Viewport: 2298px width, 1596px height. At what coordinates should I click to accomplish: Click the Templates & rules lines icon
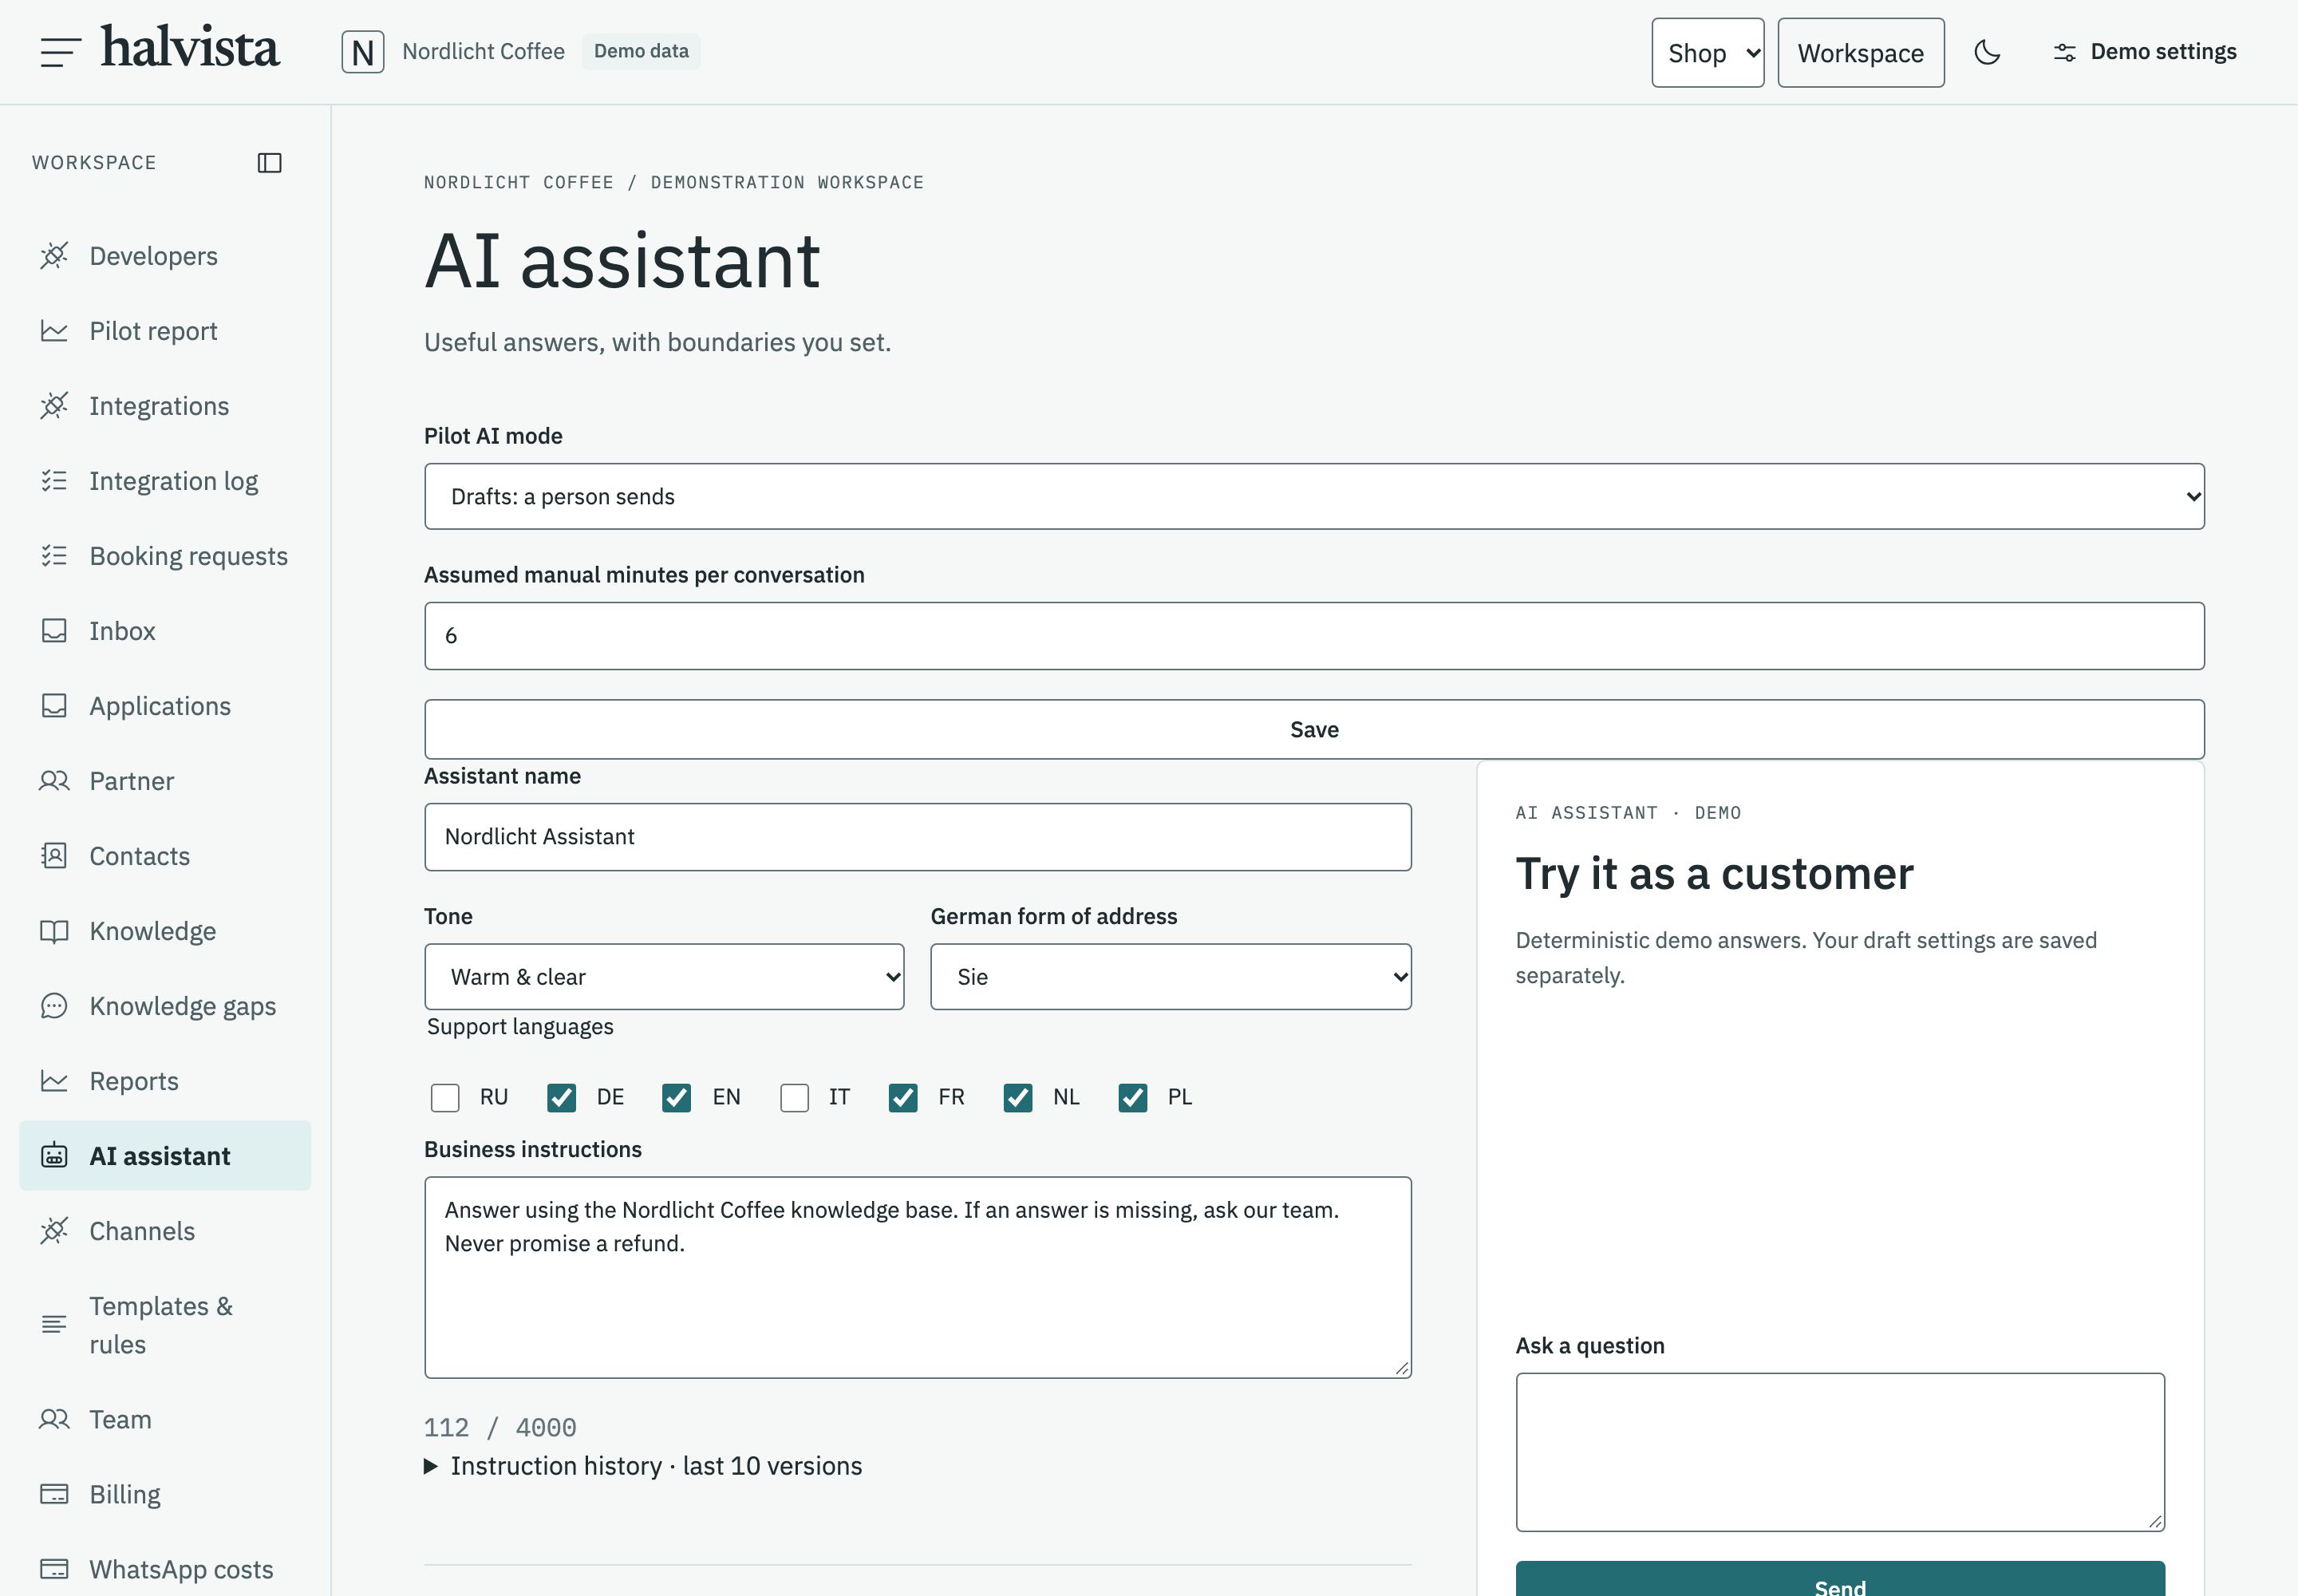54,1325
